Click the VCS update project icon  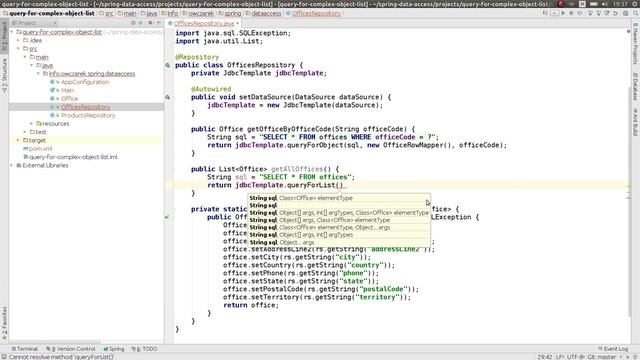point(590,13)
